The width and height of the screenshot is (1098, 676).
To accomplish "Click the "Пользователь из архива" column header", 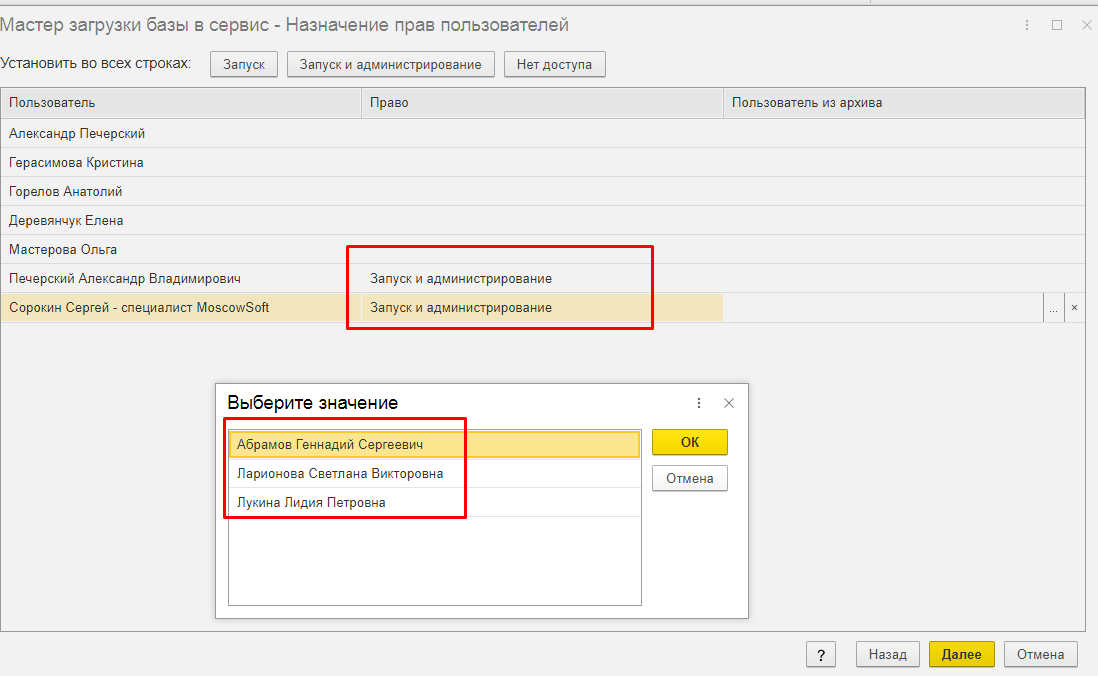I will (903, 103).
